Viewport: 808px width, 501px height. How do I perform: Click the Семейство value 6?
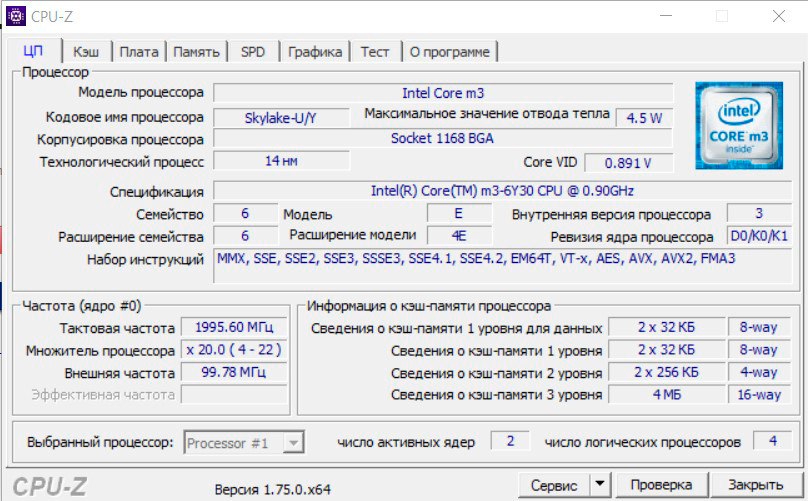[245, 213]
